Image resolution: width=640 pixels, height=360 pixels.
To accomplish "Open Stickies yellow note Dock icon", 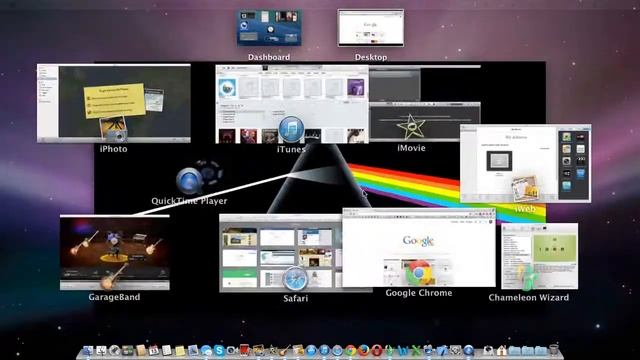I will coord(180,351).
